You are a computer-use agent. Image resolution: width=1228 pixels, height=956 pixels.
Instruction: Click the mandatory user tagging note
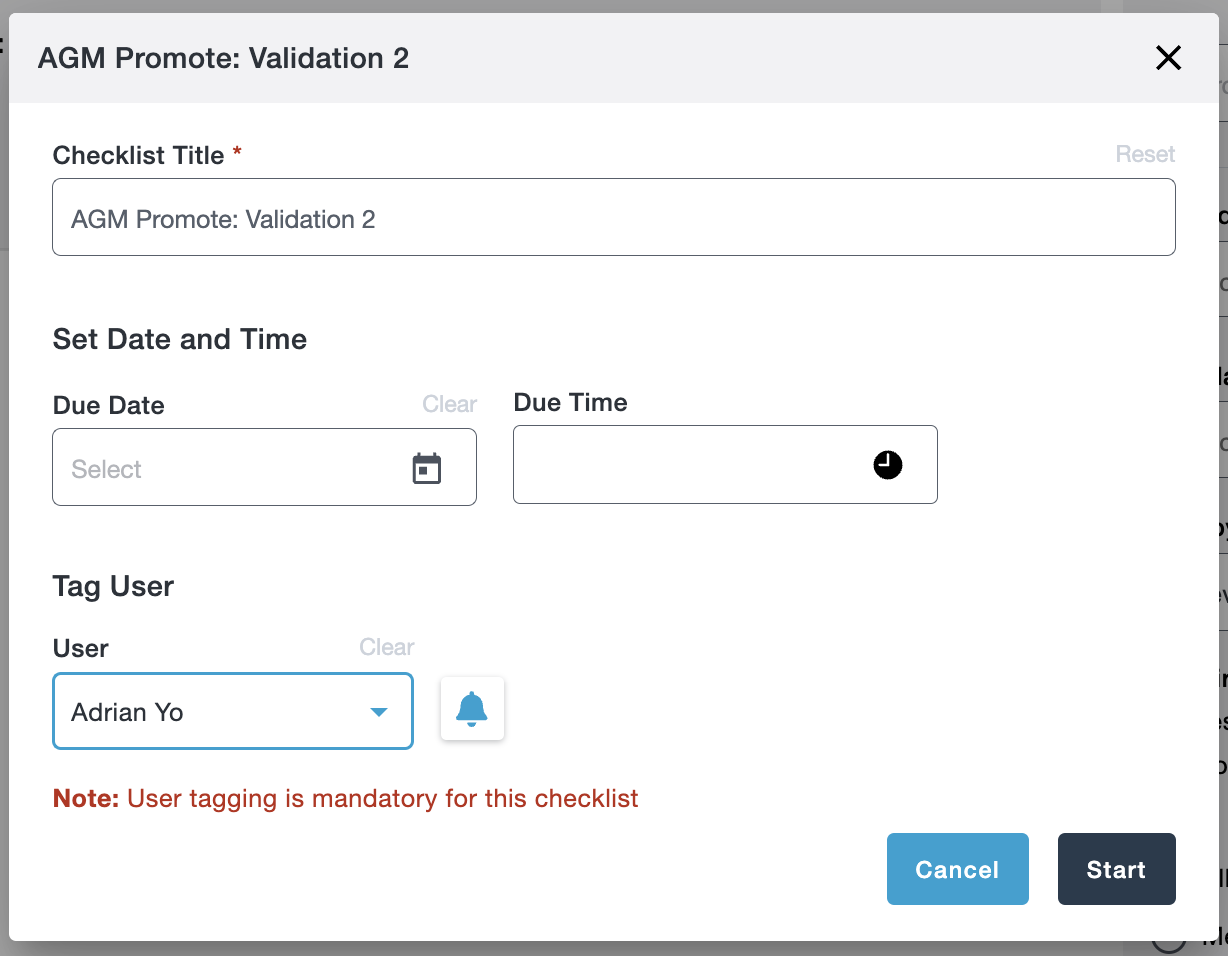click(345, 799)
